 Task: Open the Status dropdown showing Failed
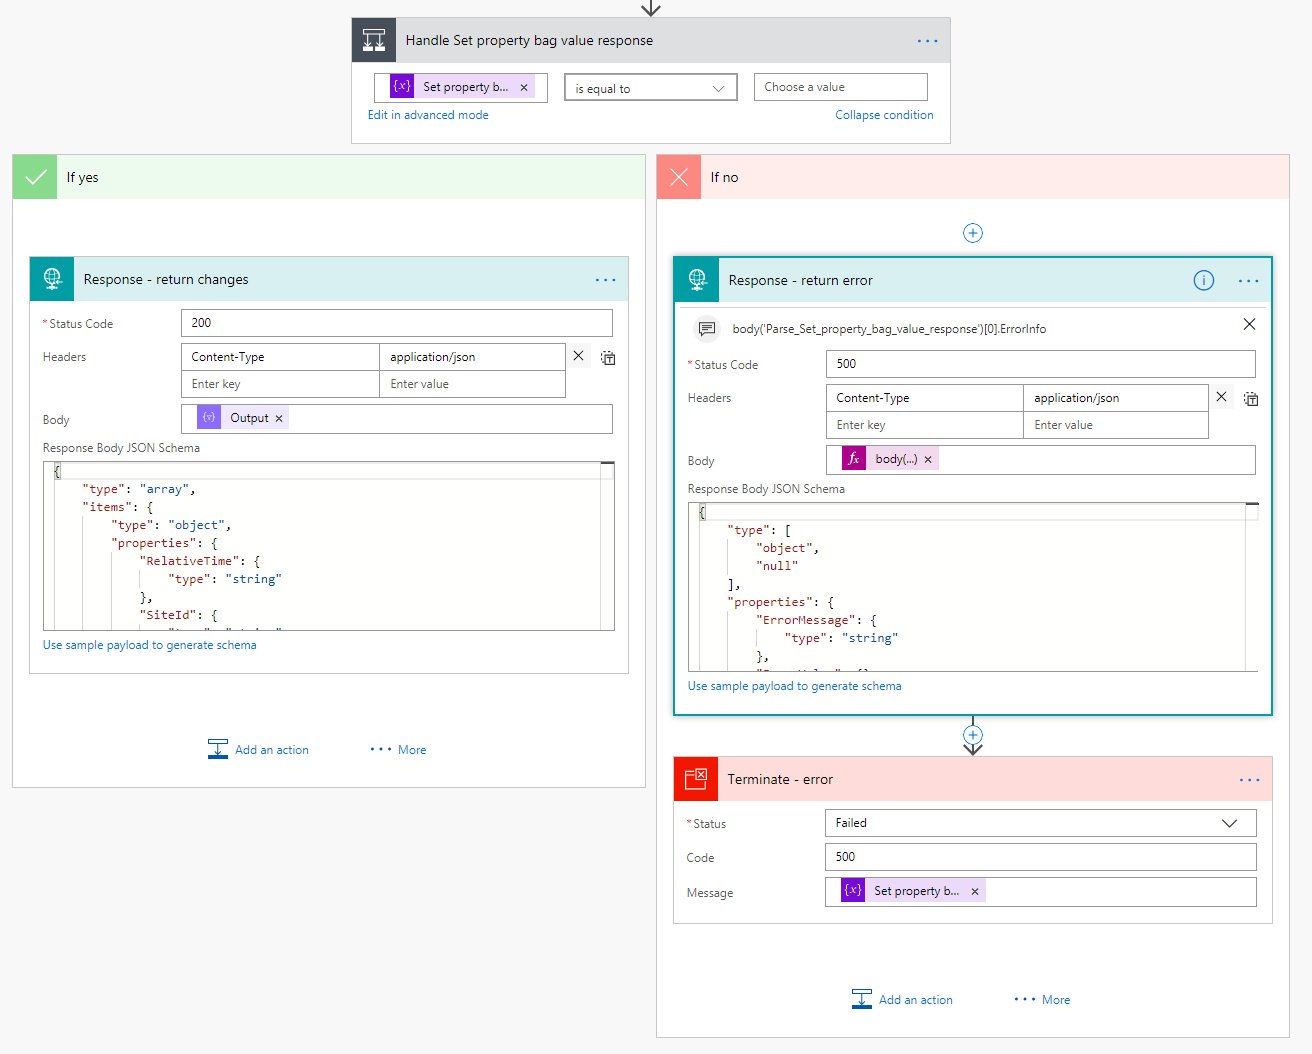click(1041, 823)
